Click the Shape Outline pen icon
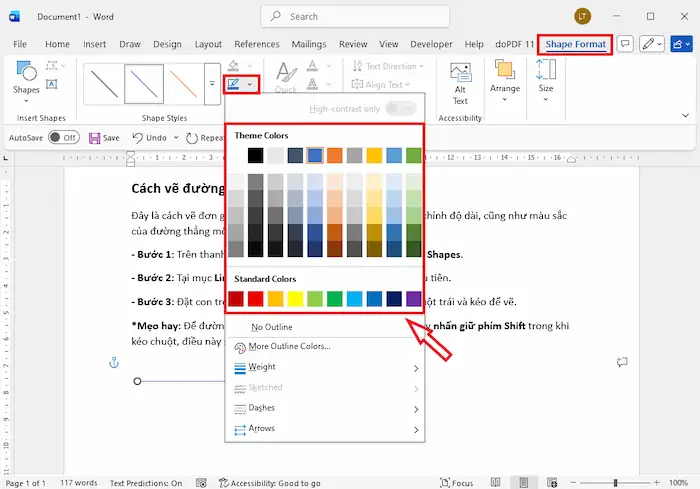700x489 pixels. point(233,85)
